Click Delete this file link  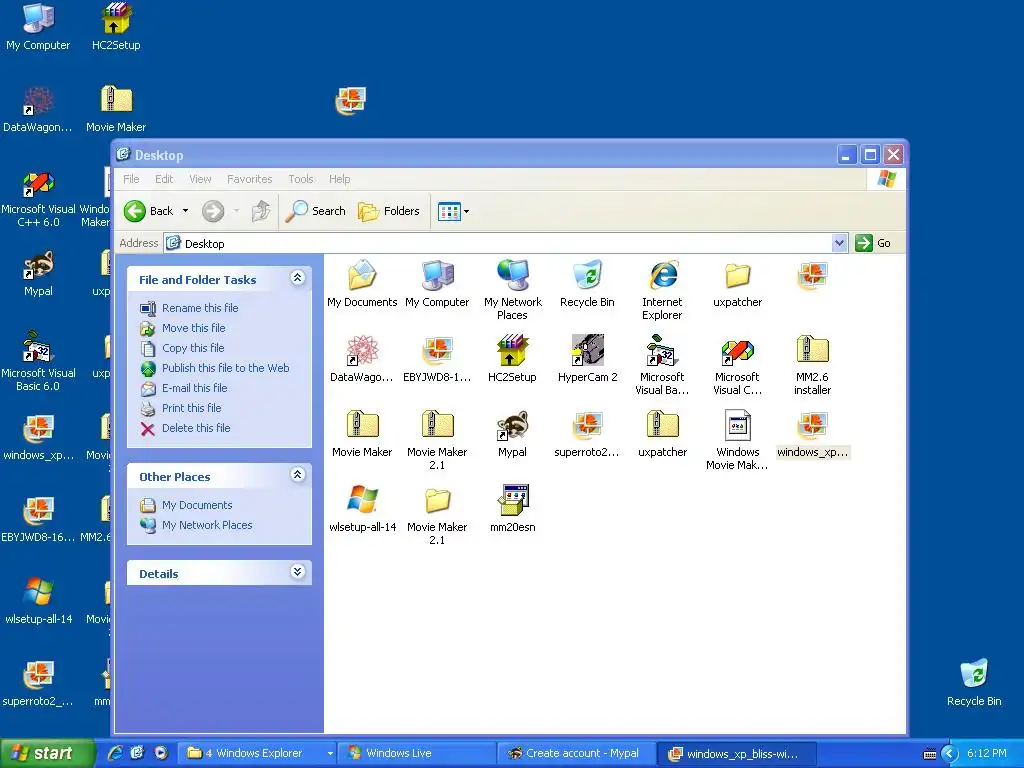point(196,428)
